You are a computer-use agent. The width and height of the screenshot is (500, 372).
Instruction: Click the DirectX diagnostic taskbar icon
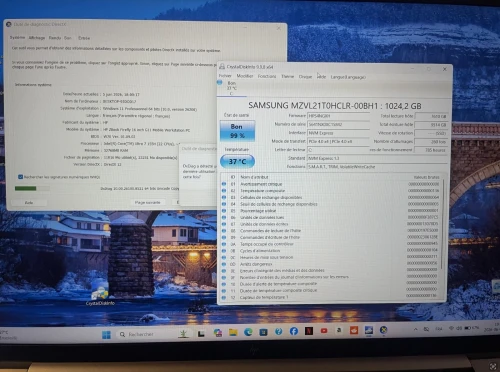pos(383,330)
